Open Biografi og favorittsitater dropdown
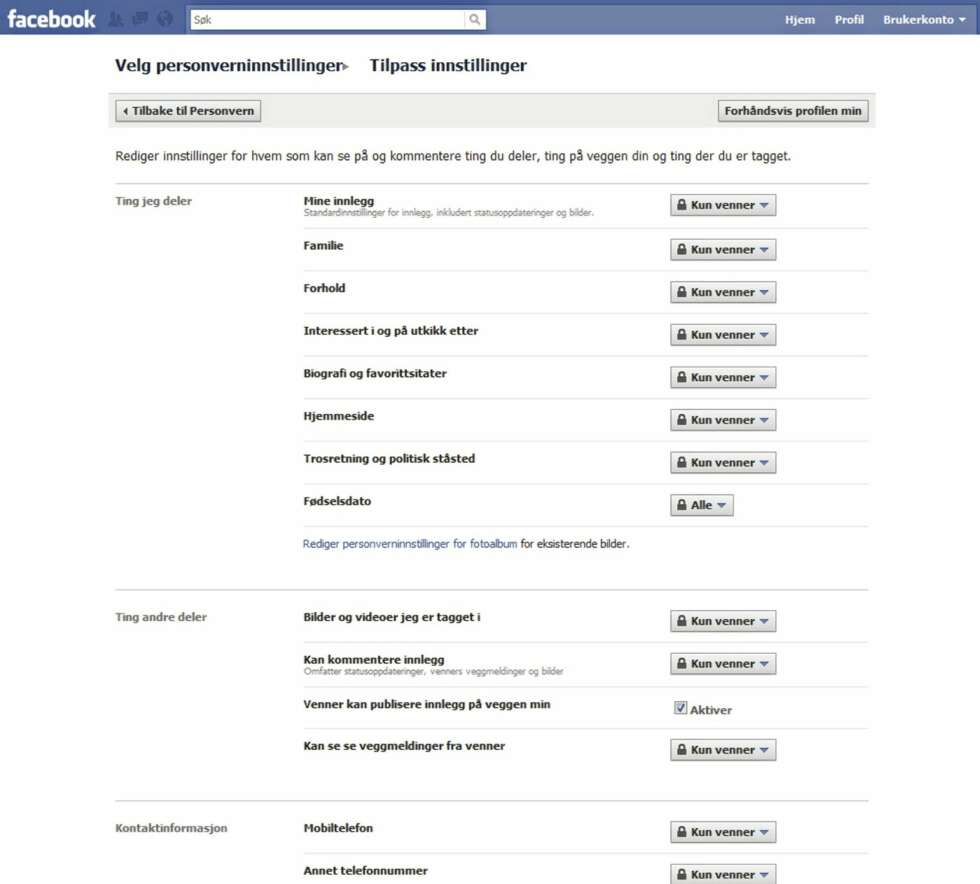This screenshot has width=980, height=884. point(723,377)
